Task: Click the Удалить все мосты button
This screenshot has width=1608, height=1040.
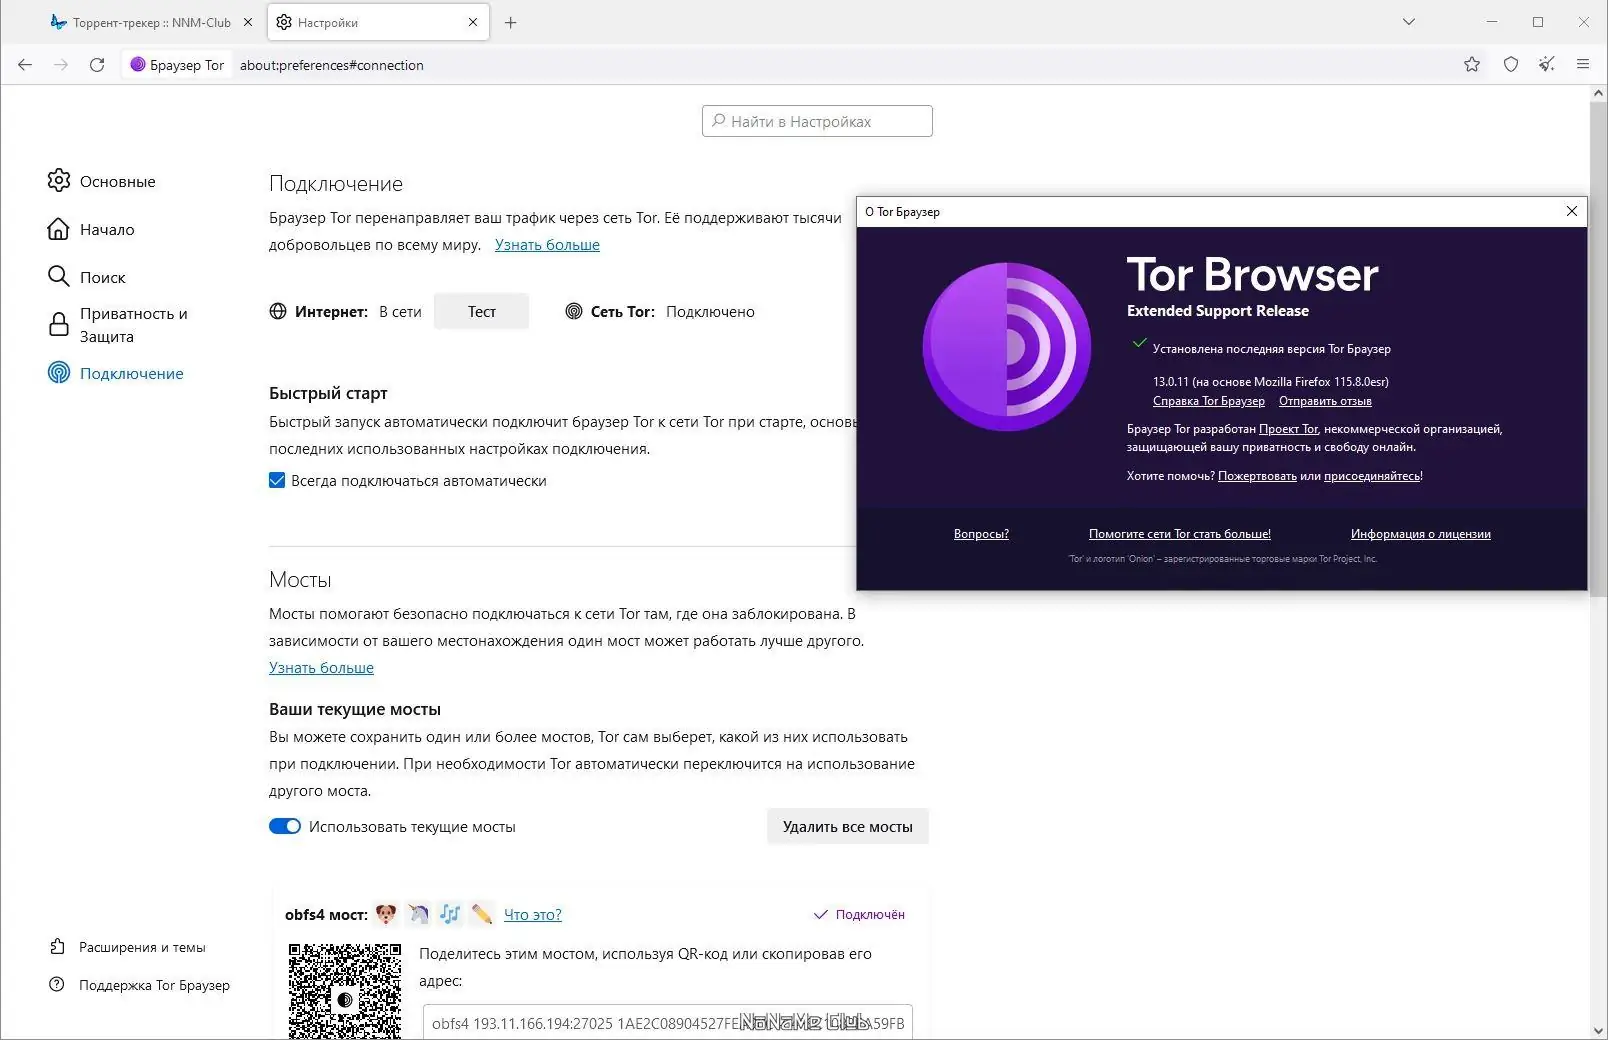Action: coord(848,827)
